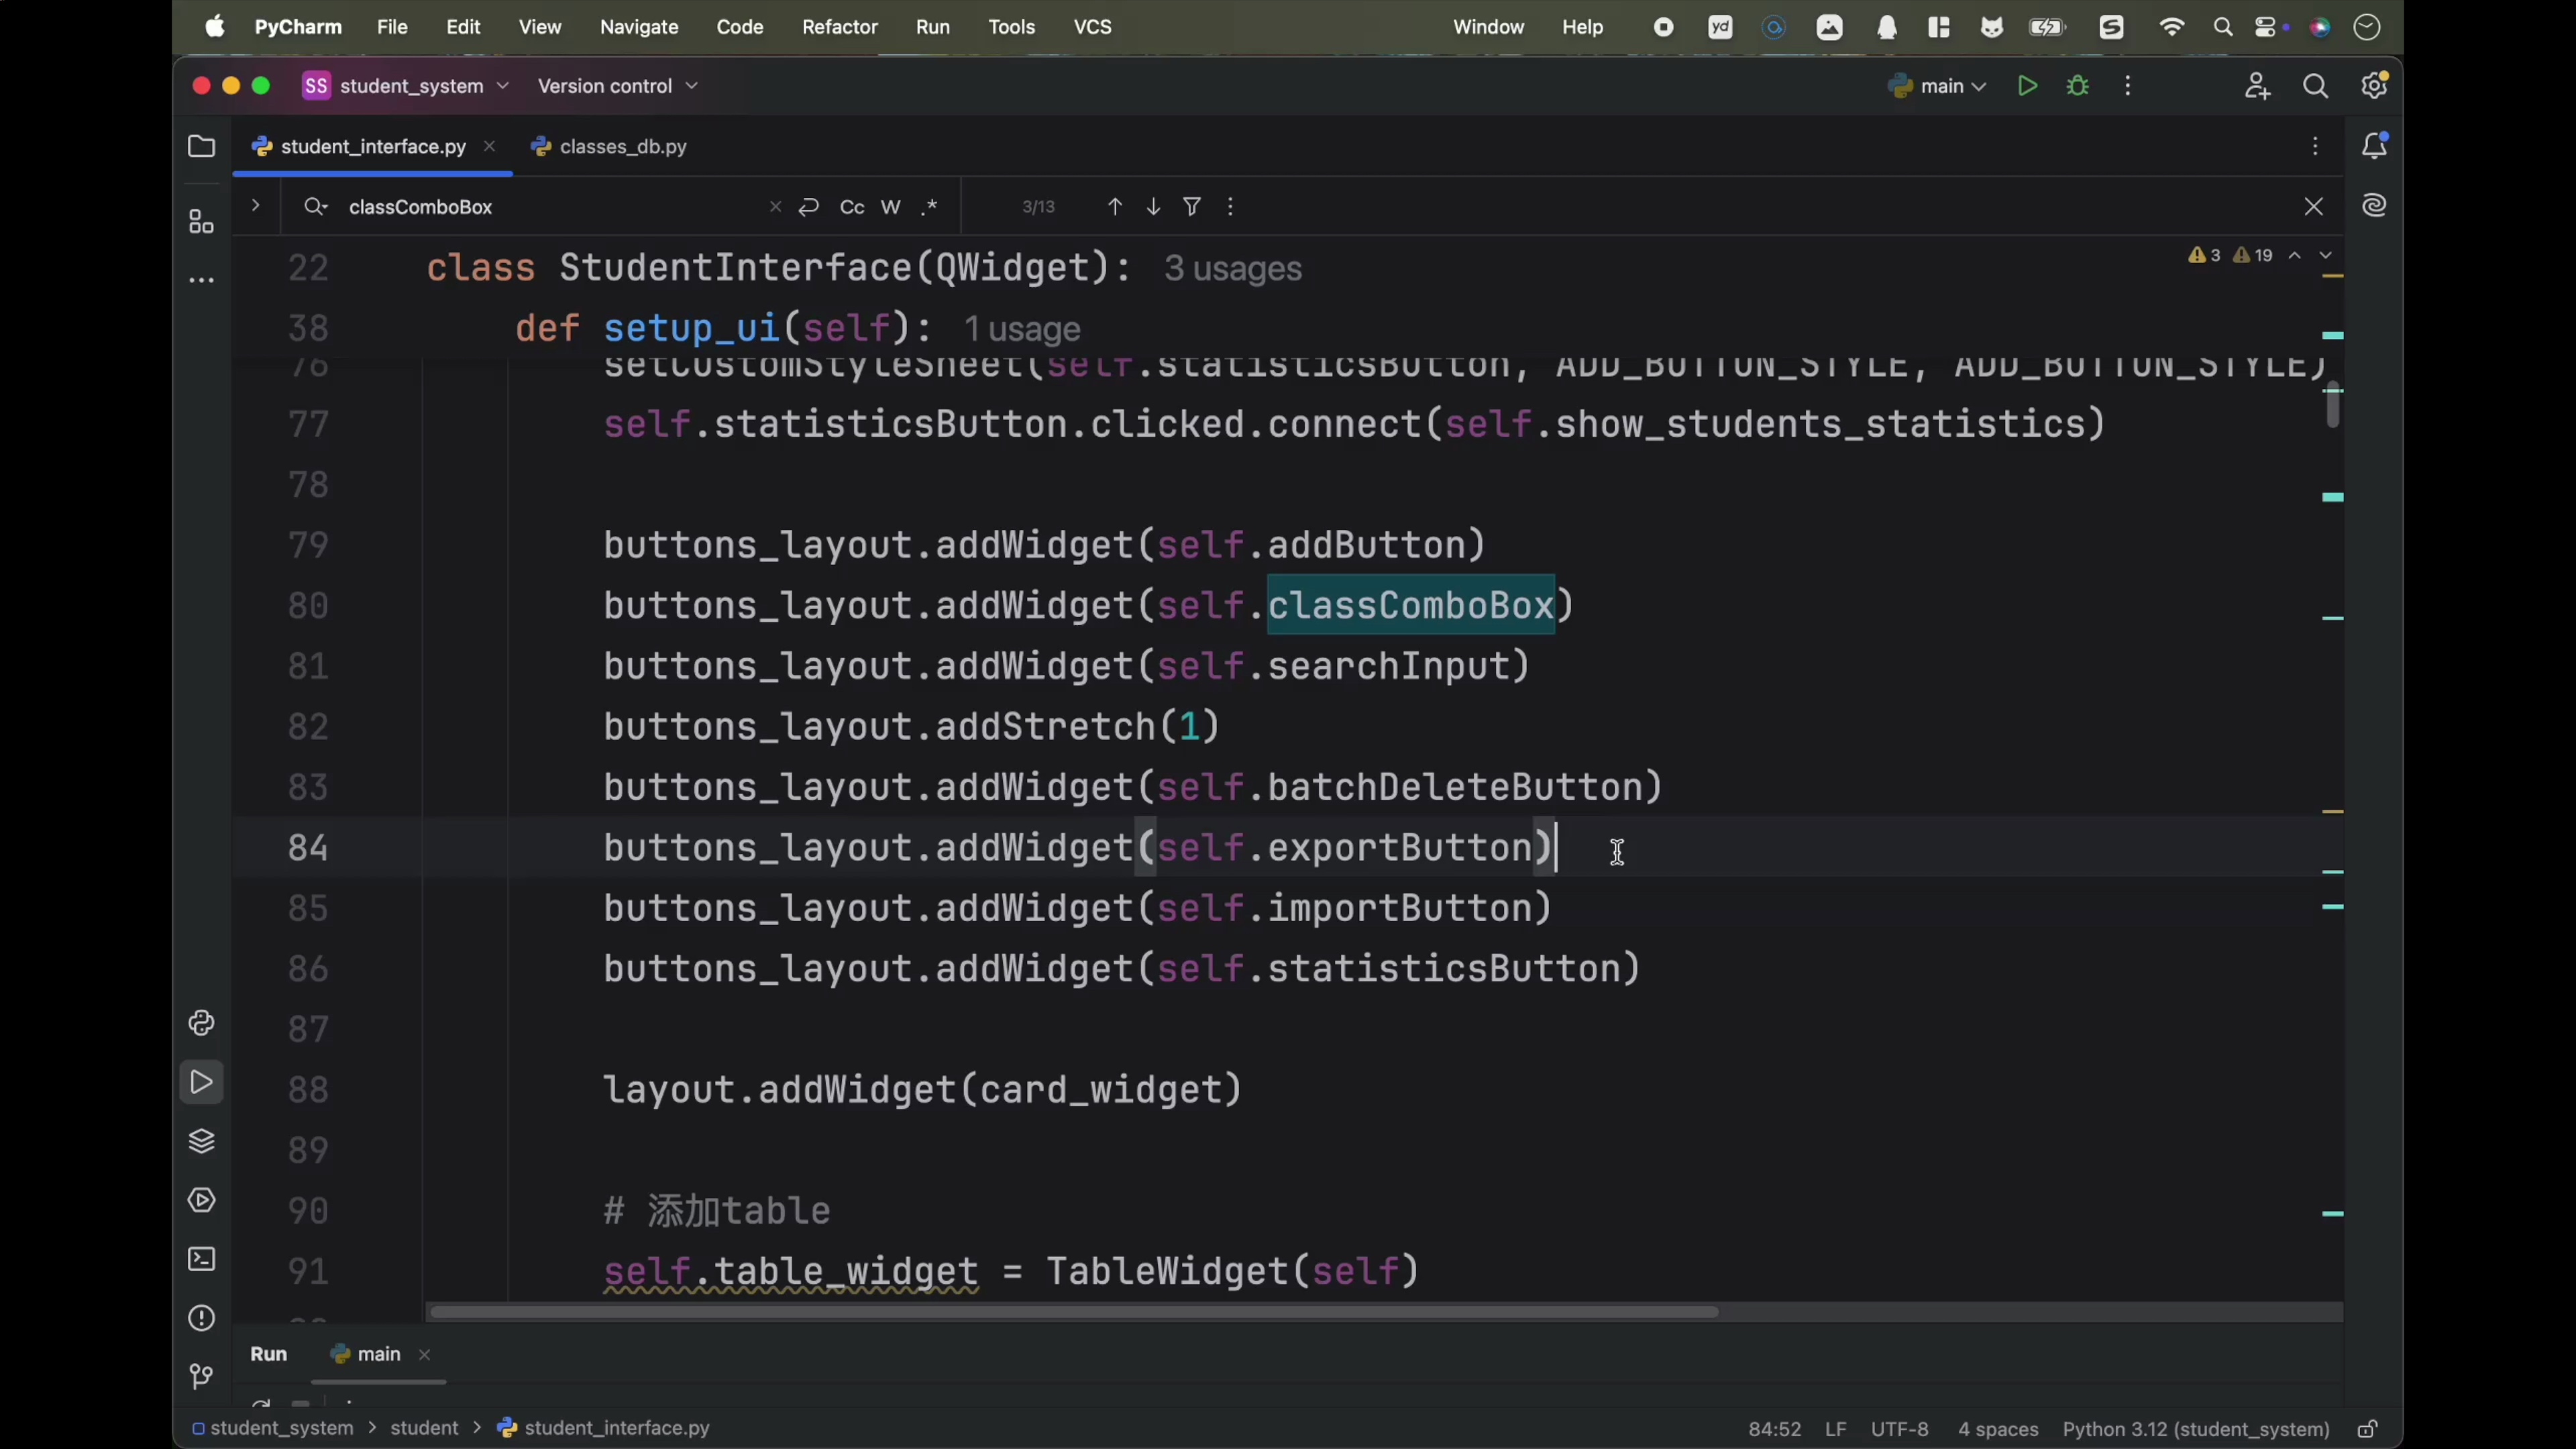Screen dimensions: 2576x1449
Task: Open the Project tool window folder icon
Action: (201, 147)
